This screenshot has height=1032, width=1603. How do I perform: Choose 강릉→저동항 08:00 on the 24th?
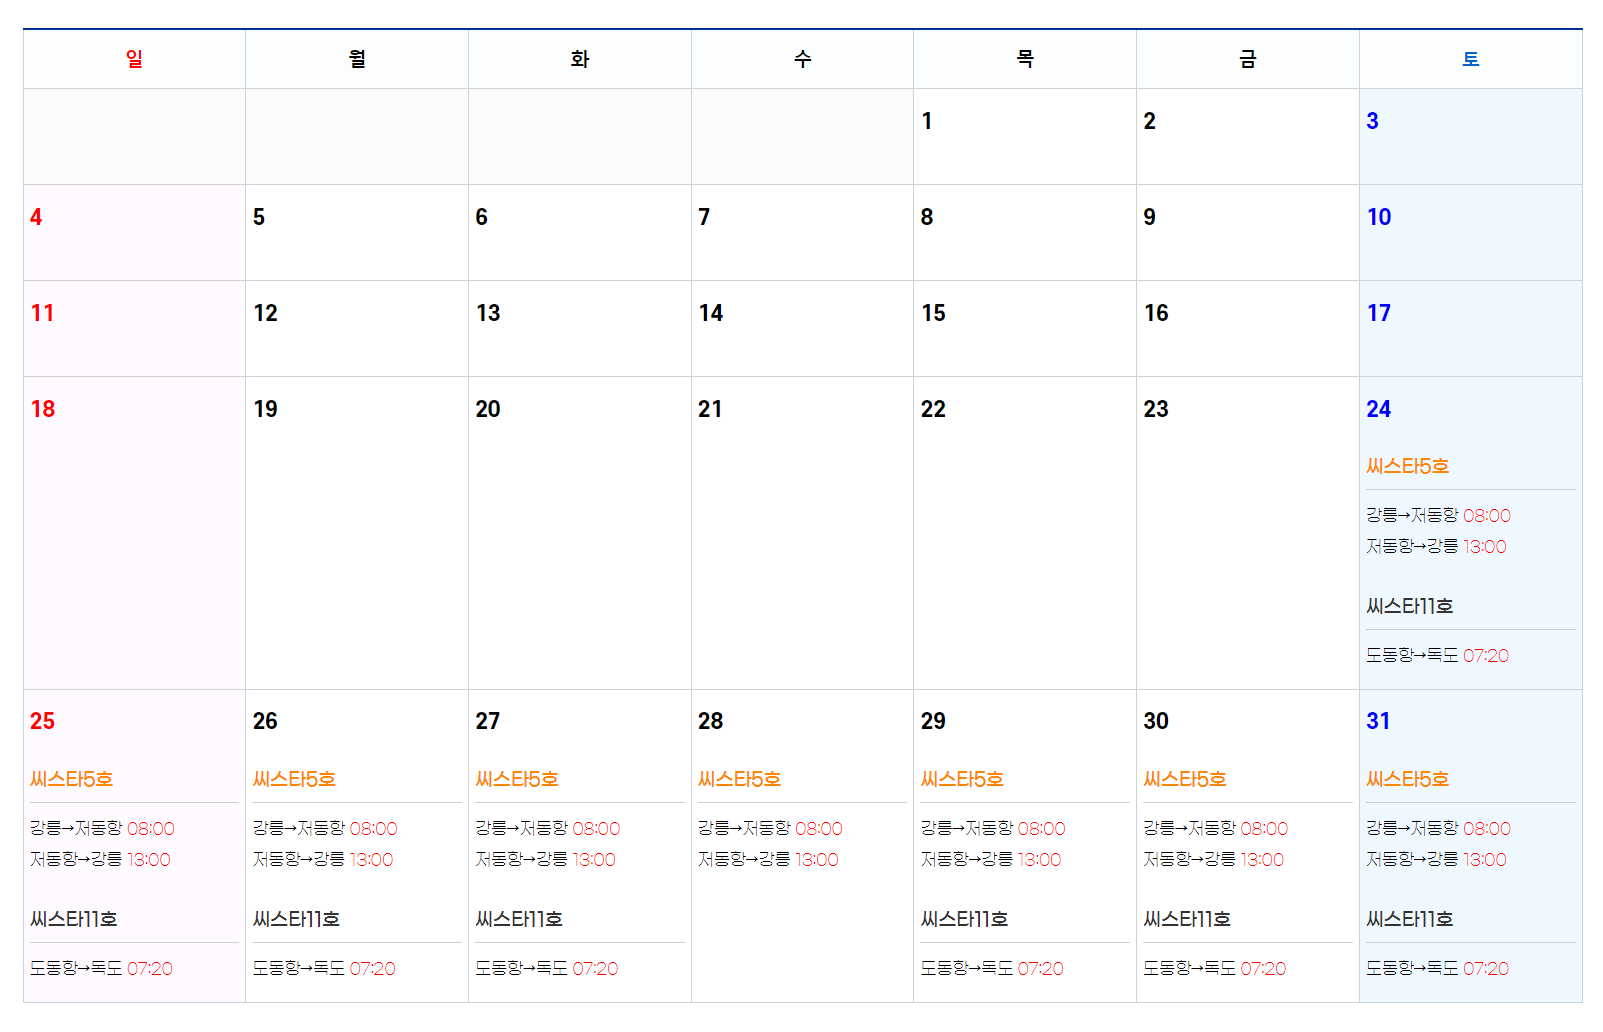pyautogui.click(x=1438, y=515)
